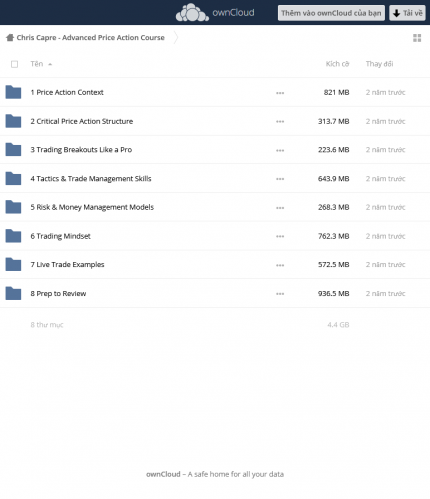The image size is (430, 499).
Task: Click more actions dots for 3 Trading Breakouts
Action: click(x=280, y=150)
